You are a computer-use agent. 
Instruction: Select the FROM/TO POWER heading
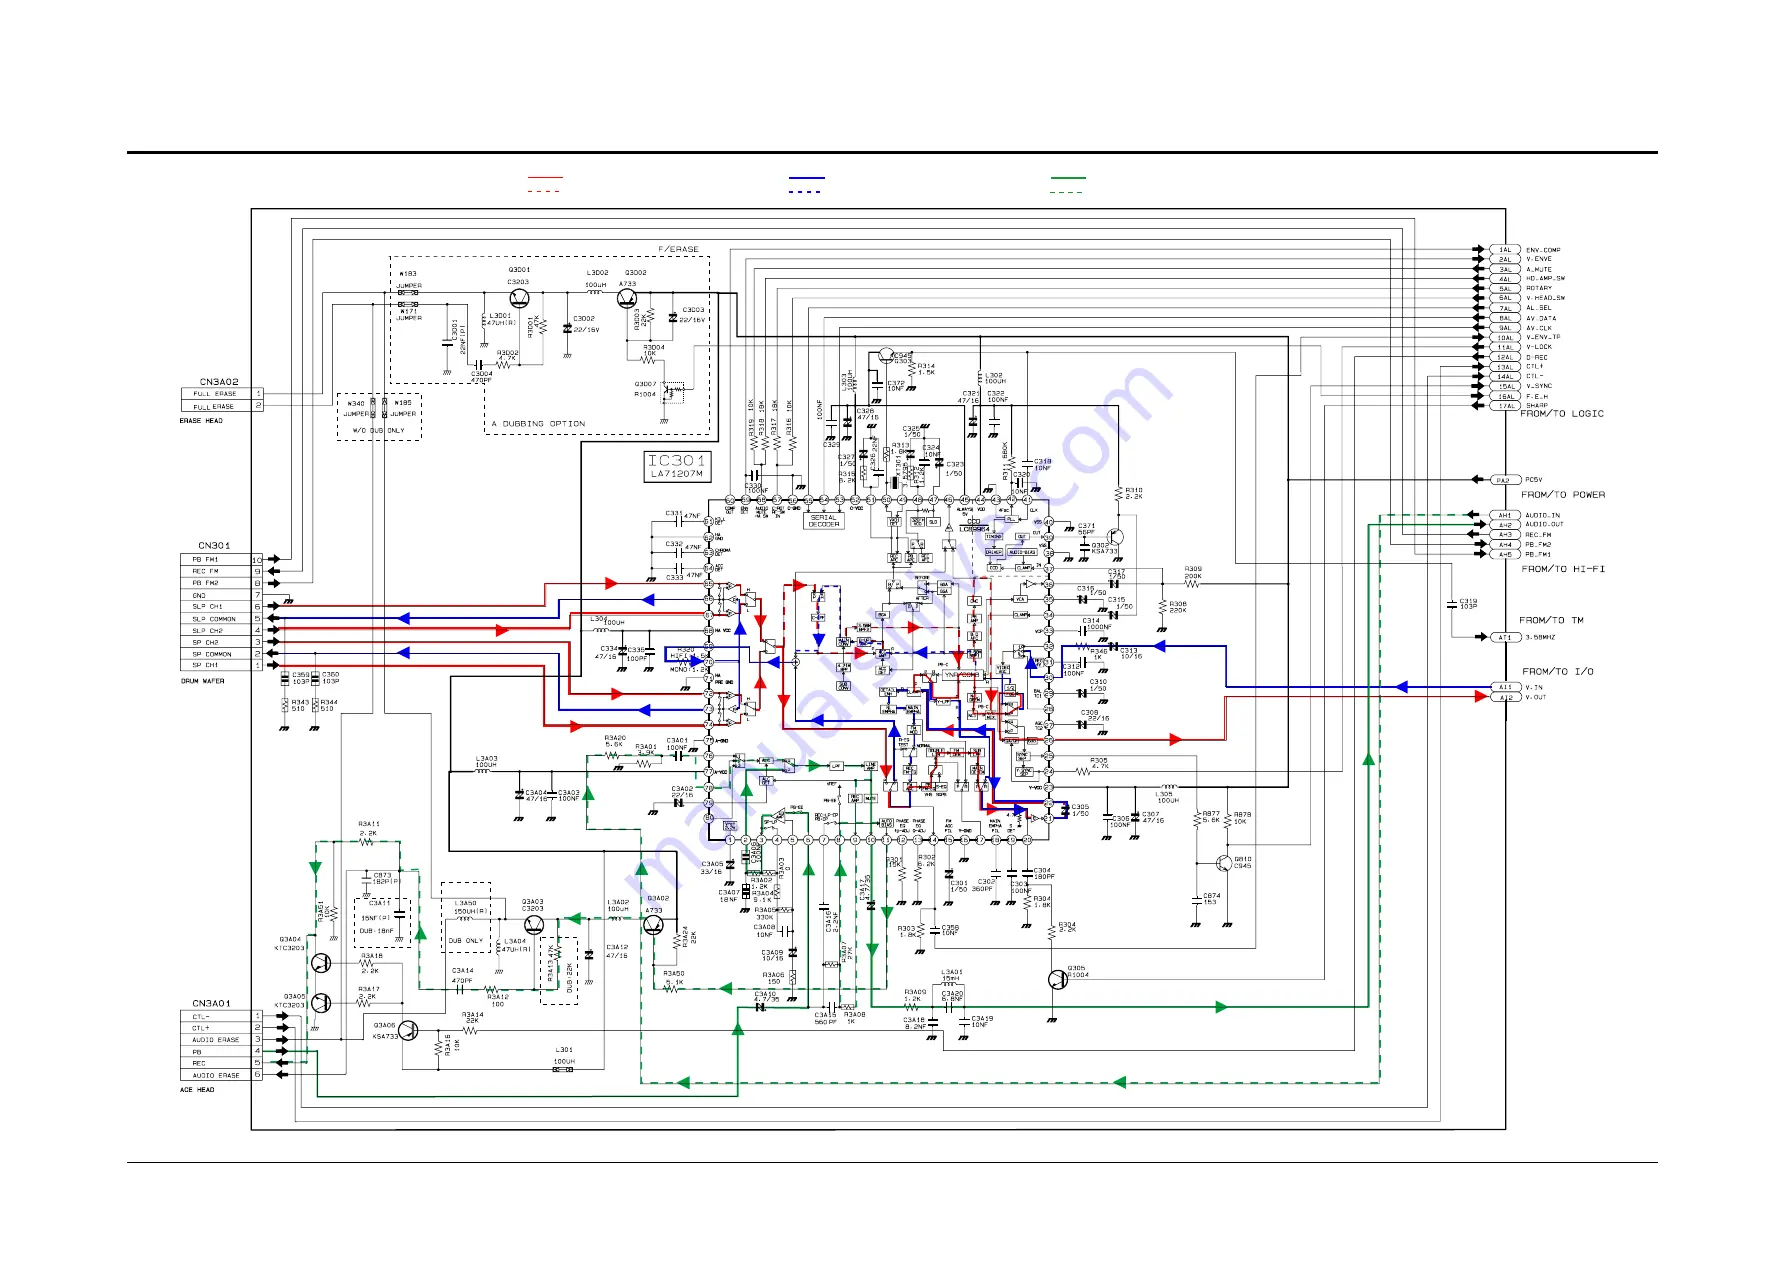click(1563, 495)
